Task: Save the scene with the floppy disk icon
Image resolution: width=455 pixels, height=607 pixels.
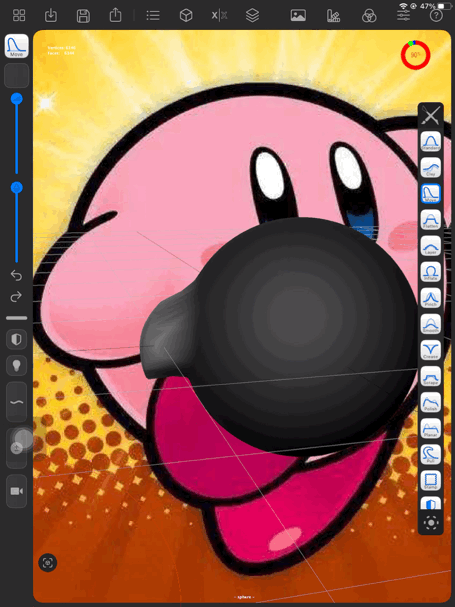Action: click(83, 16)
